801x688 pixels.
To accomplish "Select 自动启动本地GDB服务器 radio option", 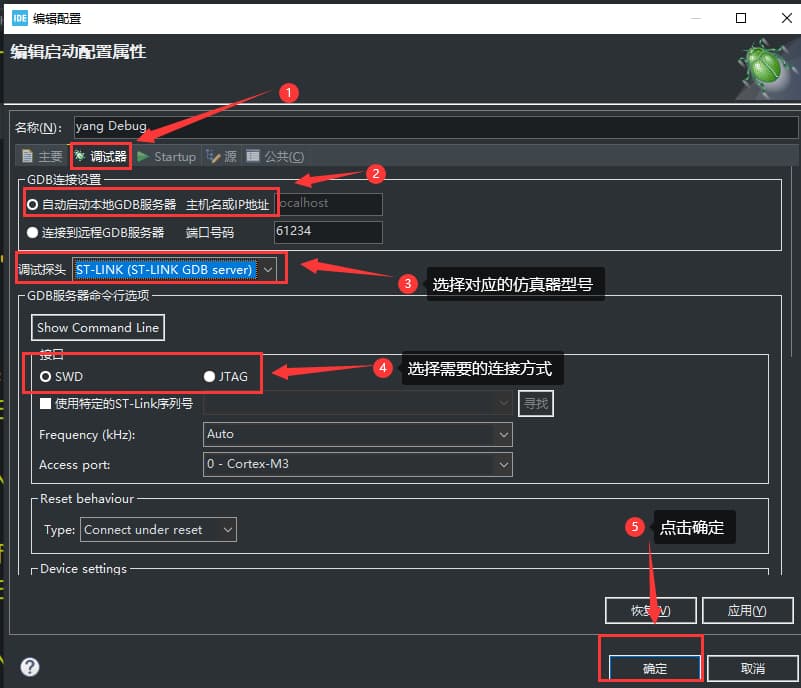I will coord(33,205).
